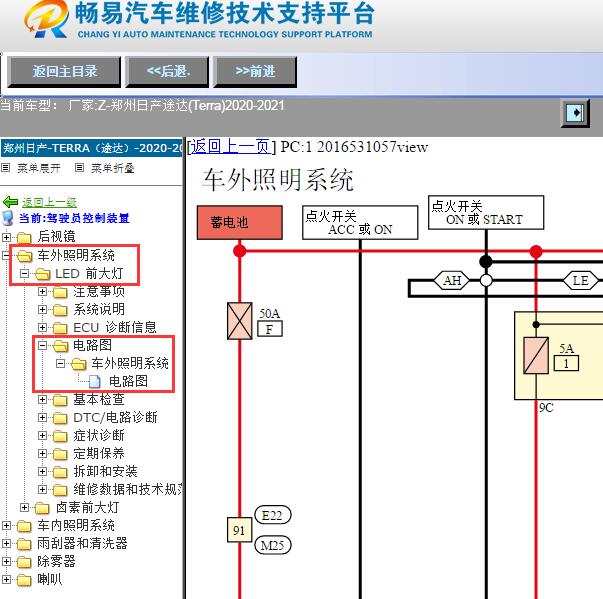Expand the 车内照明系统 node
This screenshot has width=603, height=599.
(x=7, y=525)
